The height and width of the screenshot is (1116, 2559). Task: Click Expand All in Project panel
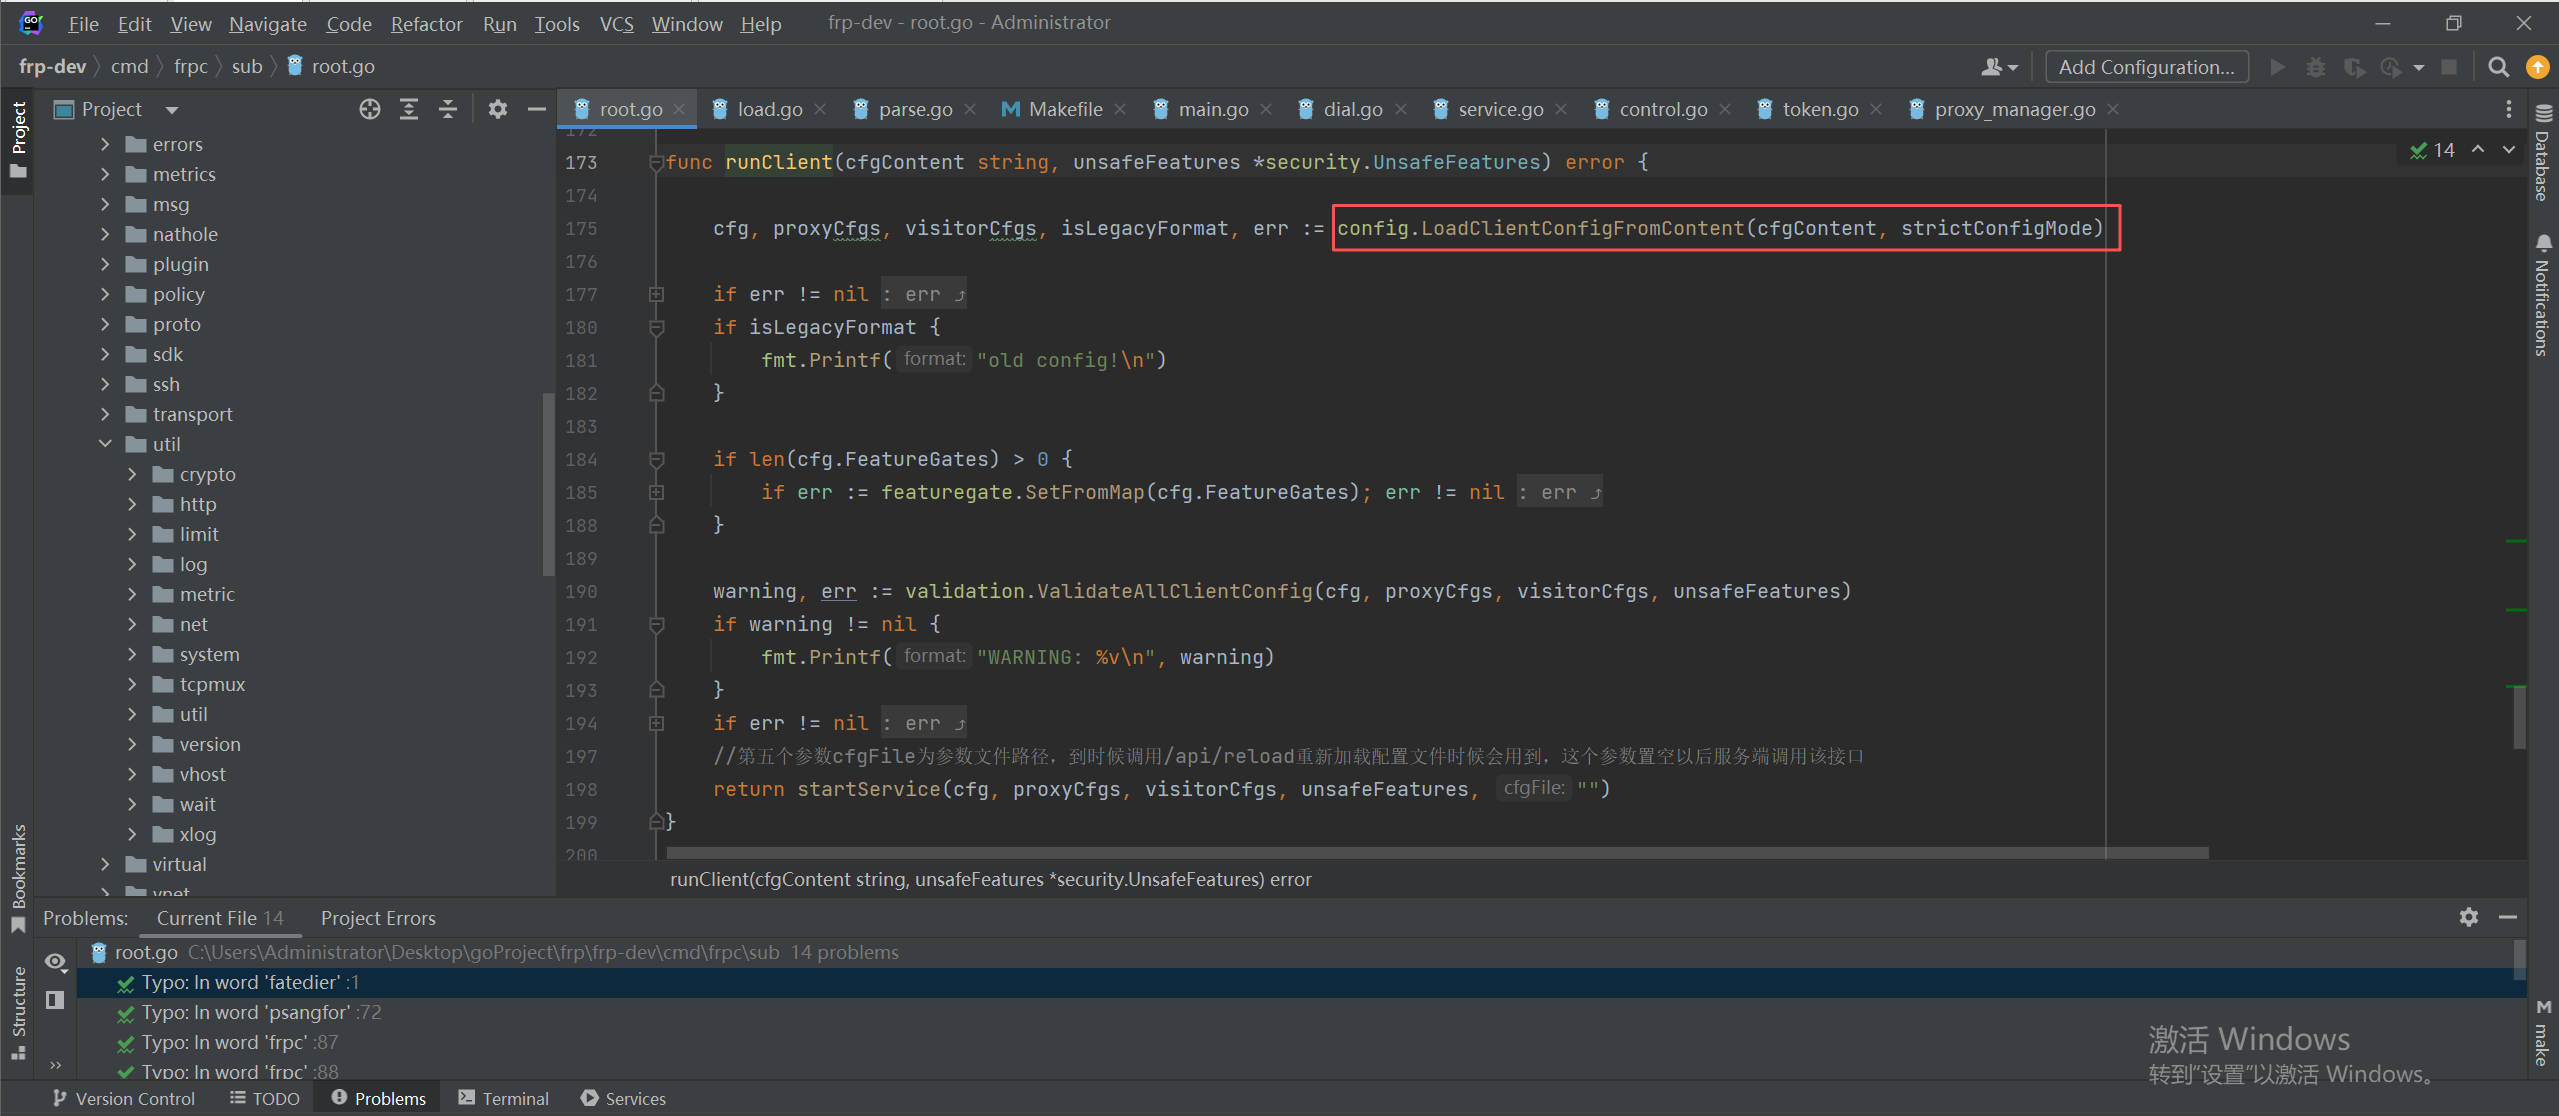tap(409, 109)
